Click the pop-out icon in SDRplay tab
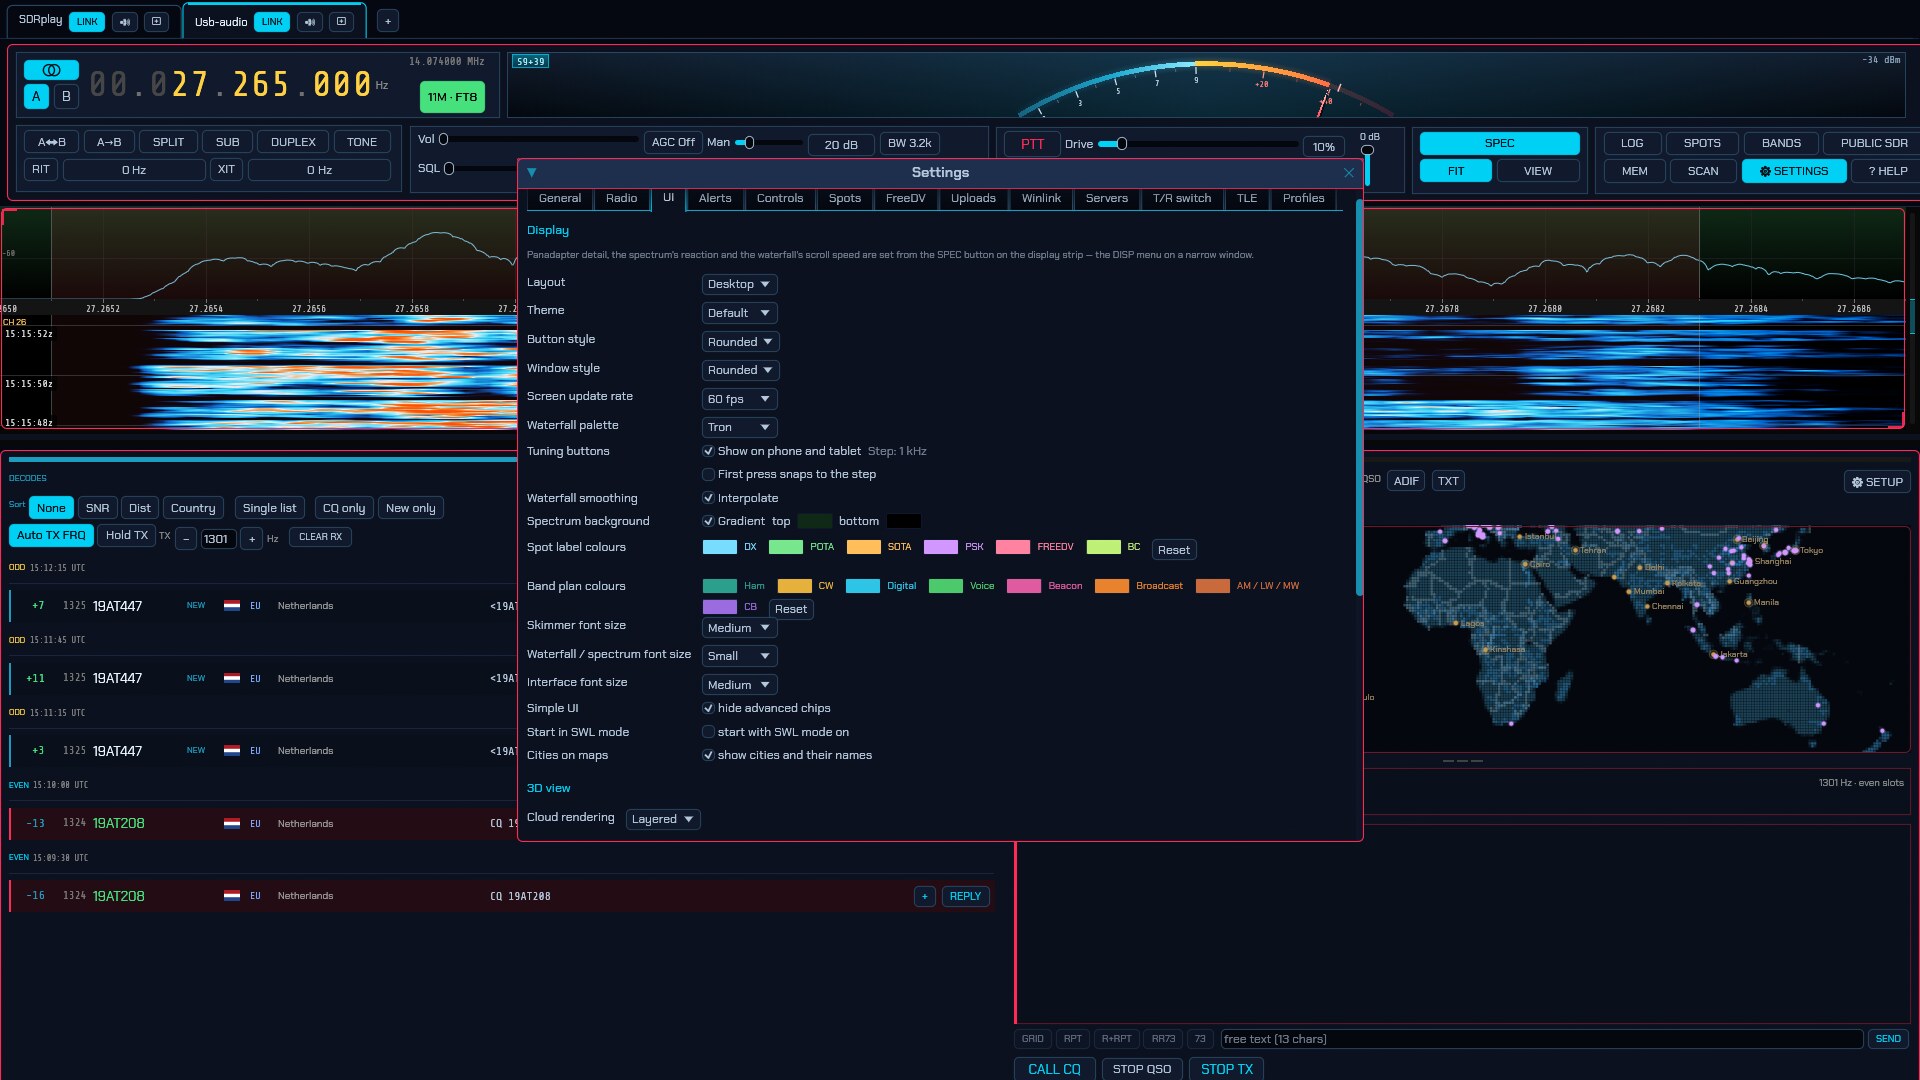The width and height of the screenshot is (1920, 1080). click(156, 21)
